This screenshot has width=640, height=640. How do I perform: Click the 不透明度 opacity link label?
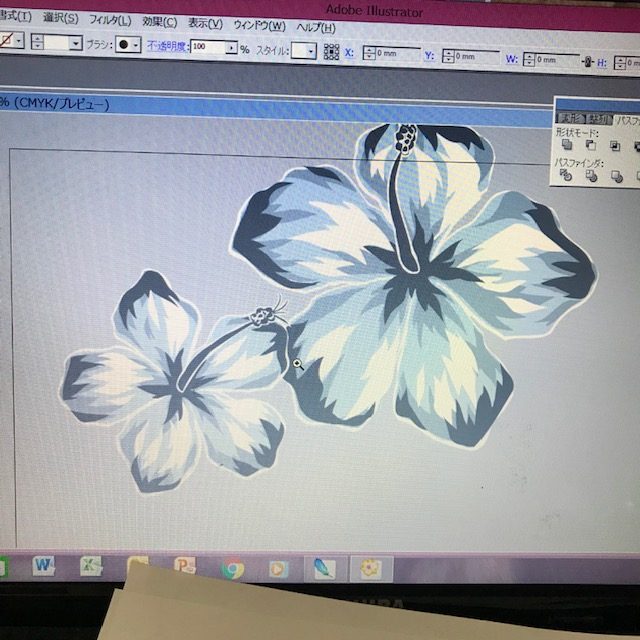[167, 46]
